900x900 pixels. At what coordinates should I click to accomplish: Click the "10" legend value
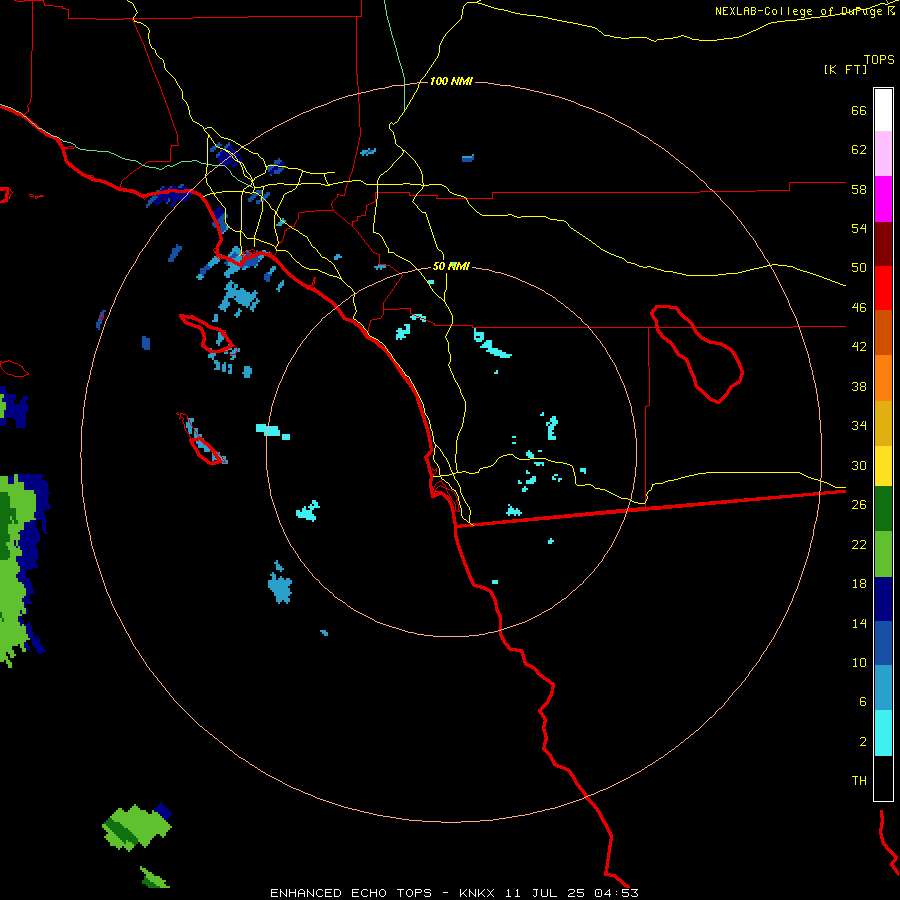click(859, 662)
